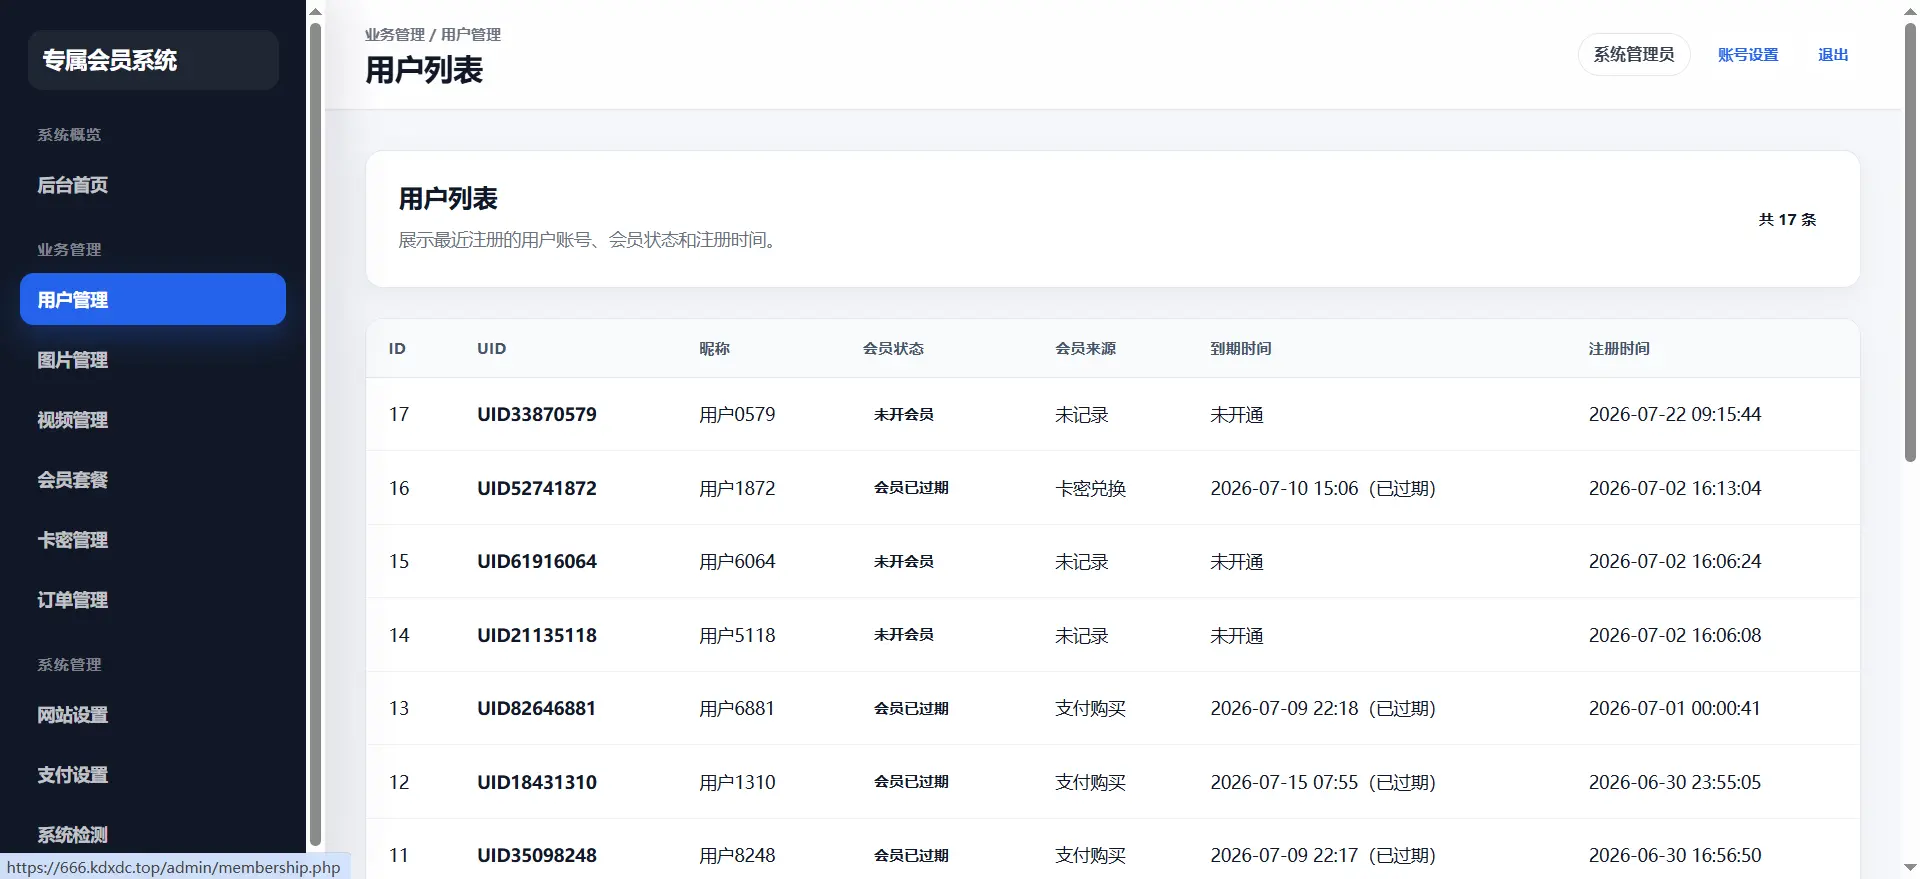
Task: Click the 会员来源 column header
Action: (1085, 348)
